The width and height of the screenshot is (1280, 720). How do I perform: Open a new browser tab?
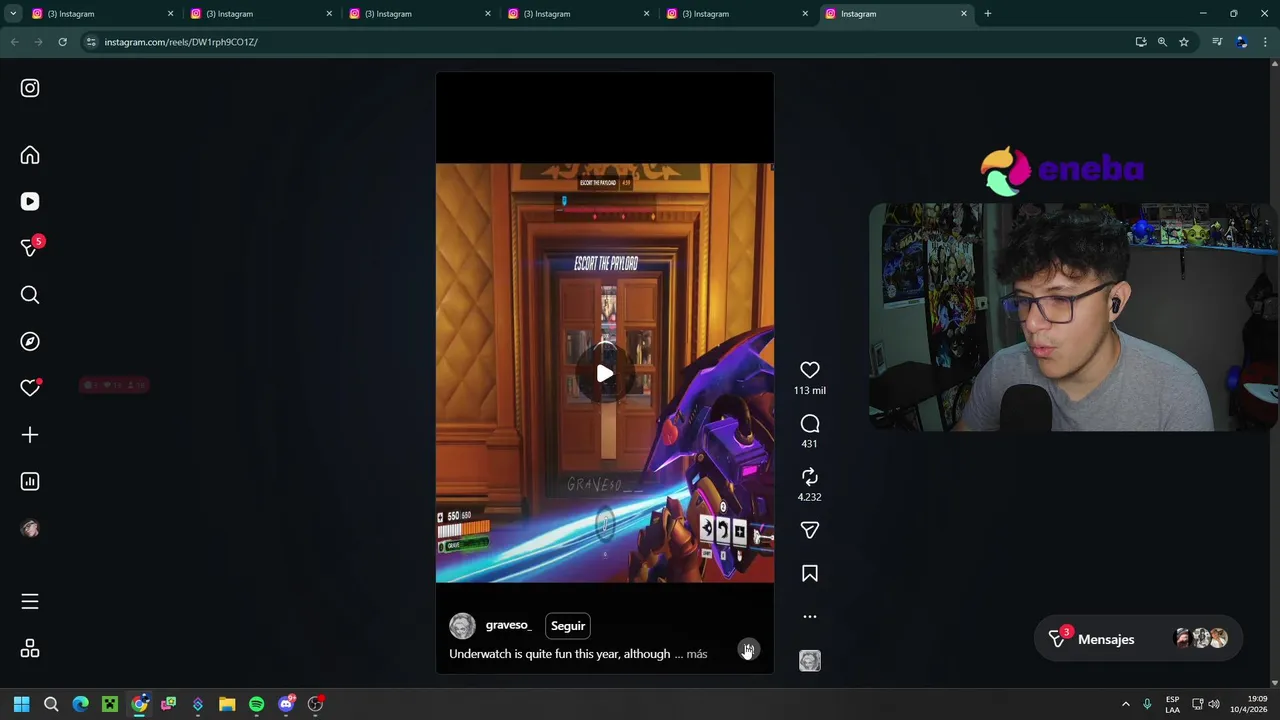click(987, 14)
